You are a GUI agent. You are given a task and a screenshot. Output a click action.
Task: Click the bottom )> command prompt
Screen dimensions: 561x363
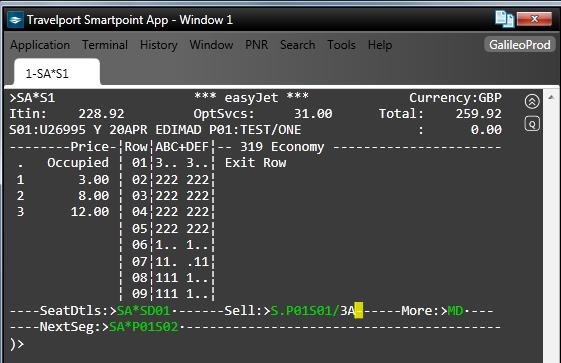[x=17, y=344]
